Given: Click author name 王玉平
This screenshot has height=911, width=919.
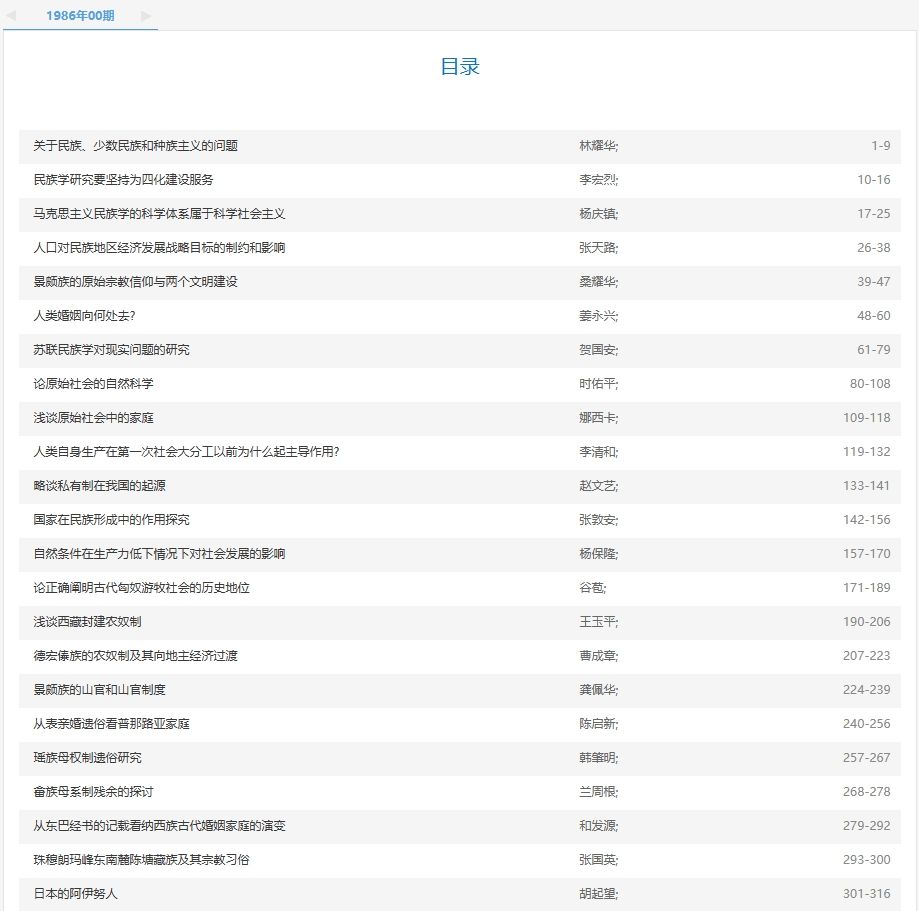Looking at the screenshot, I should (597, 621).
